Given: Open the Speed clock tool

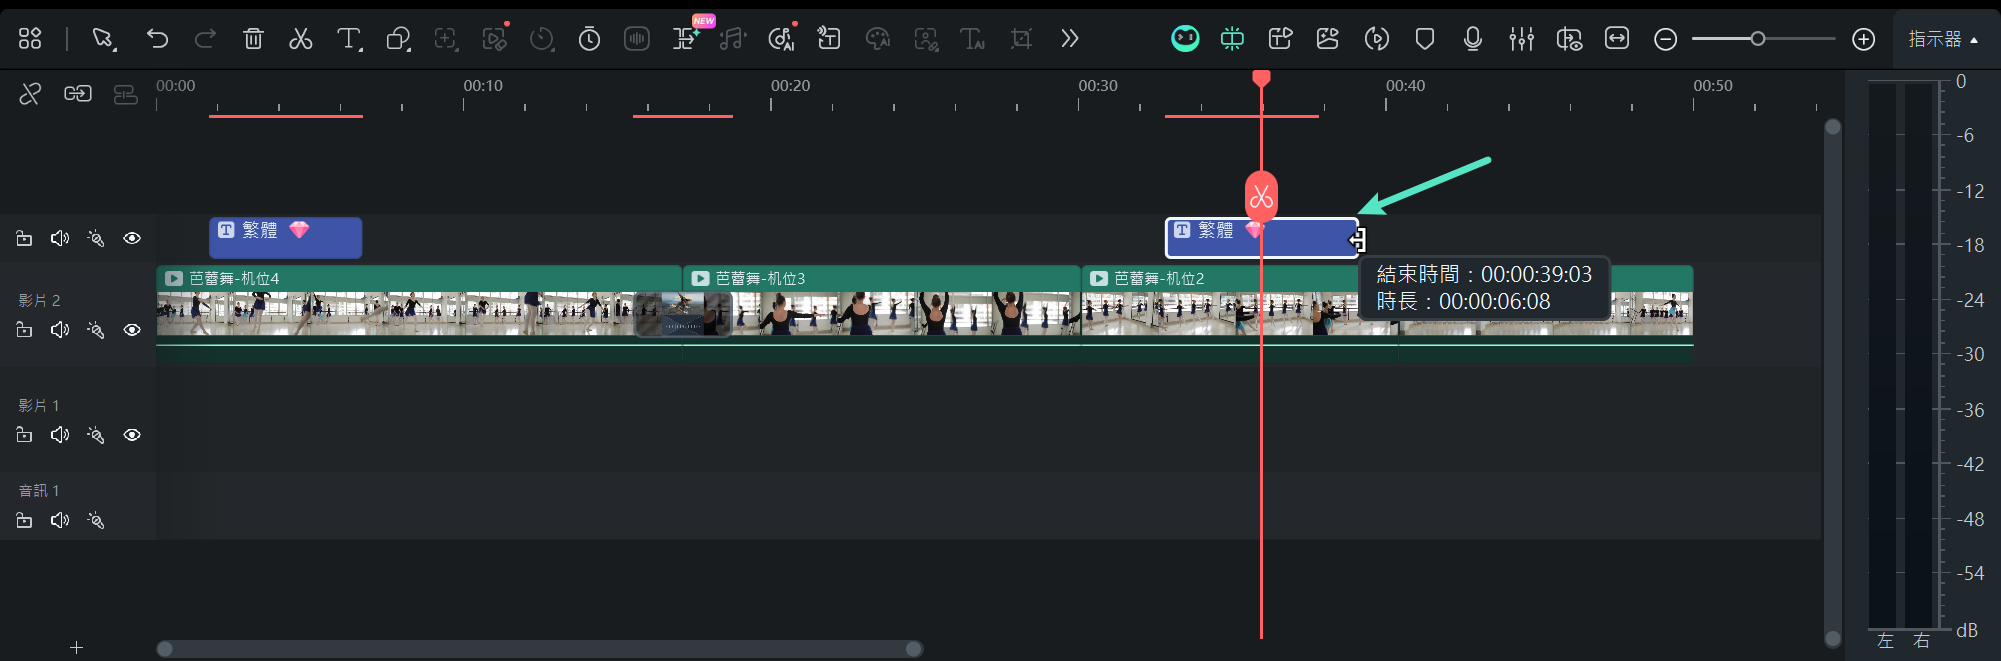Looking at the screenshot, I should tap(589, 39).
